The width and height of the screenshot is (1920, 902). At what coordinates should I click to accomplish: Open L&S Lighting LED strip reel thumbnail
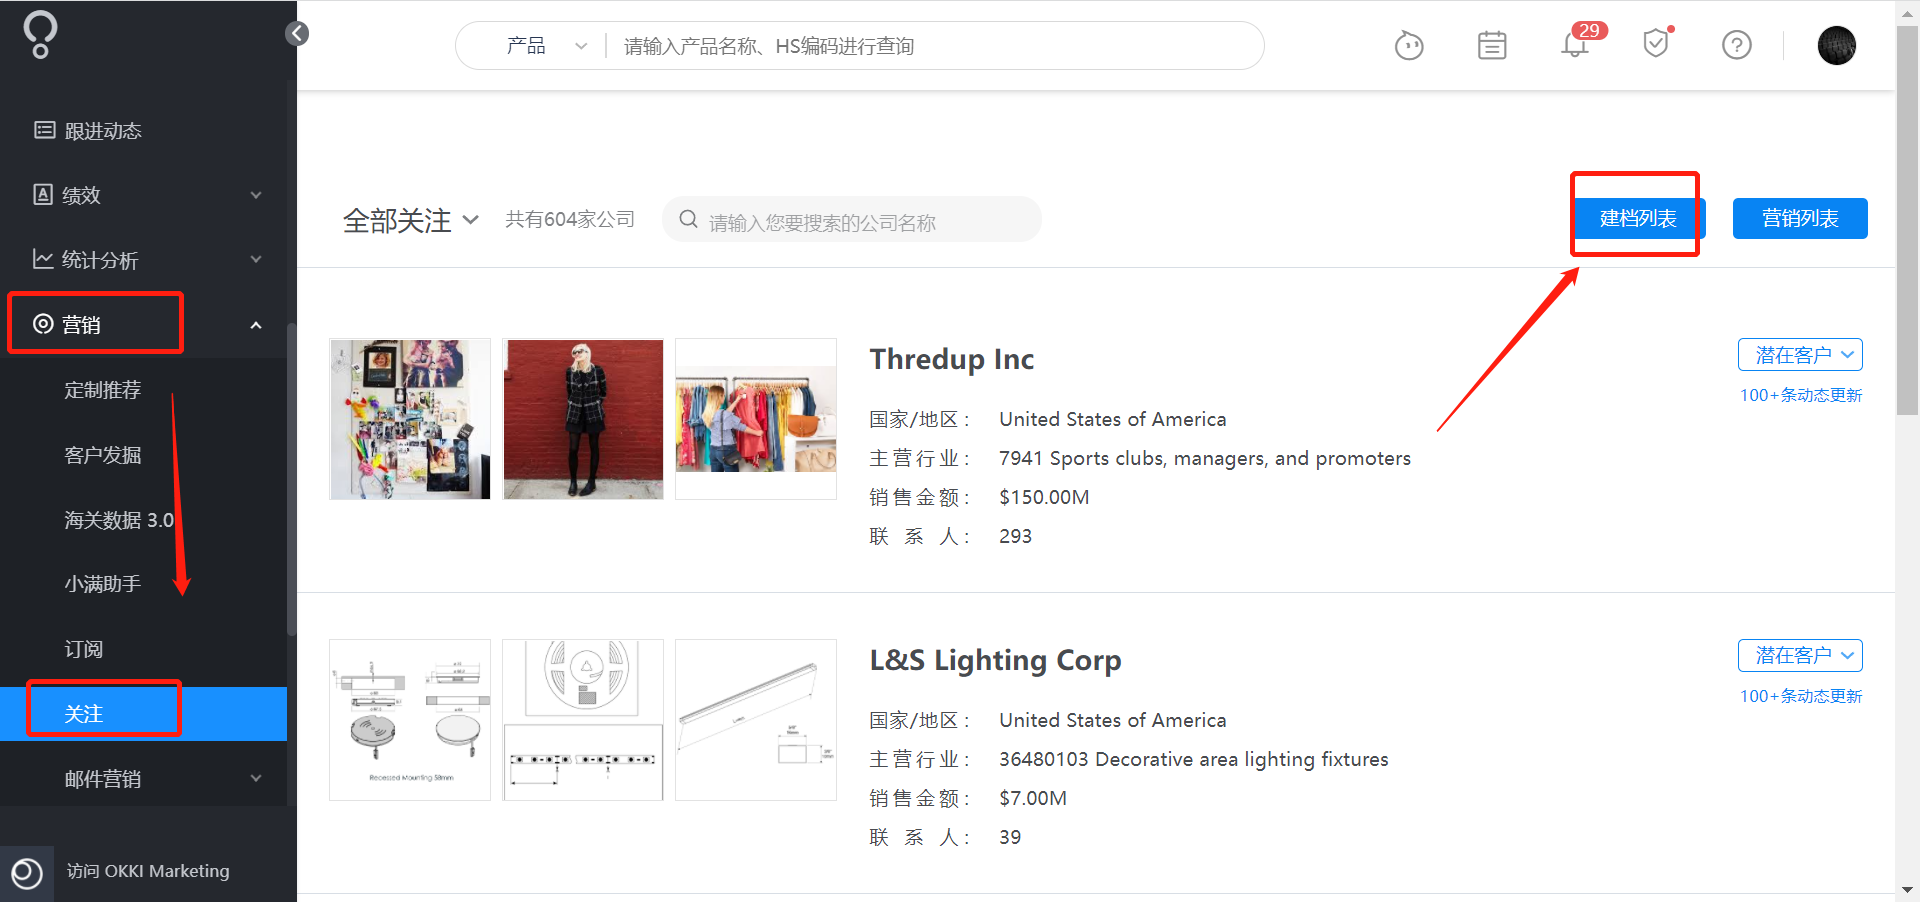pos(583,720)
